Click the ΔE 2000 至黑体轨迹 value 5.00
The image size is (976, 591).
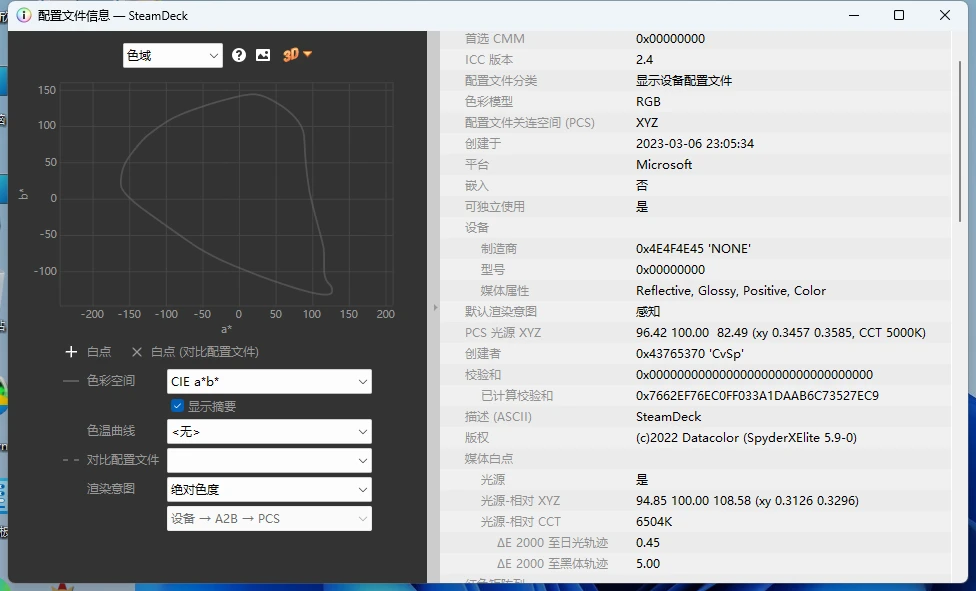click(x=648, y=564)
